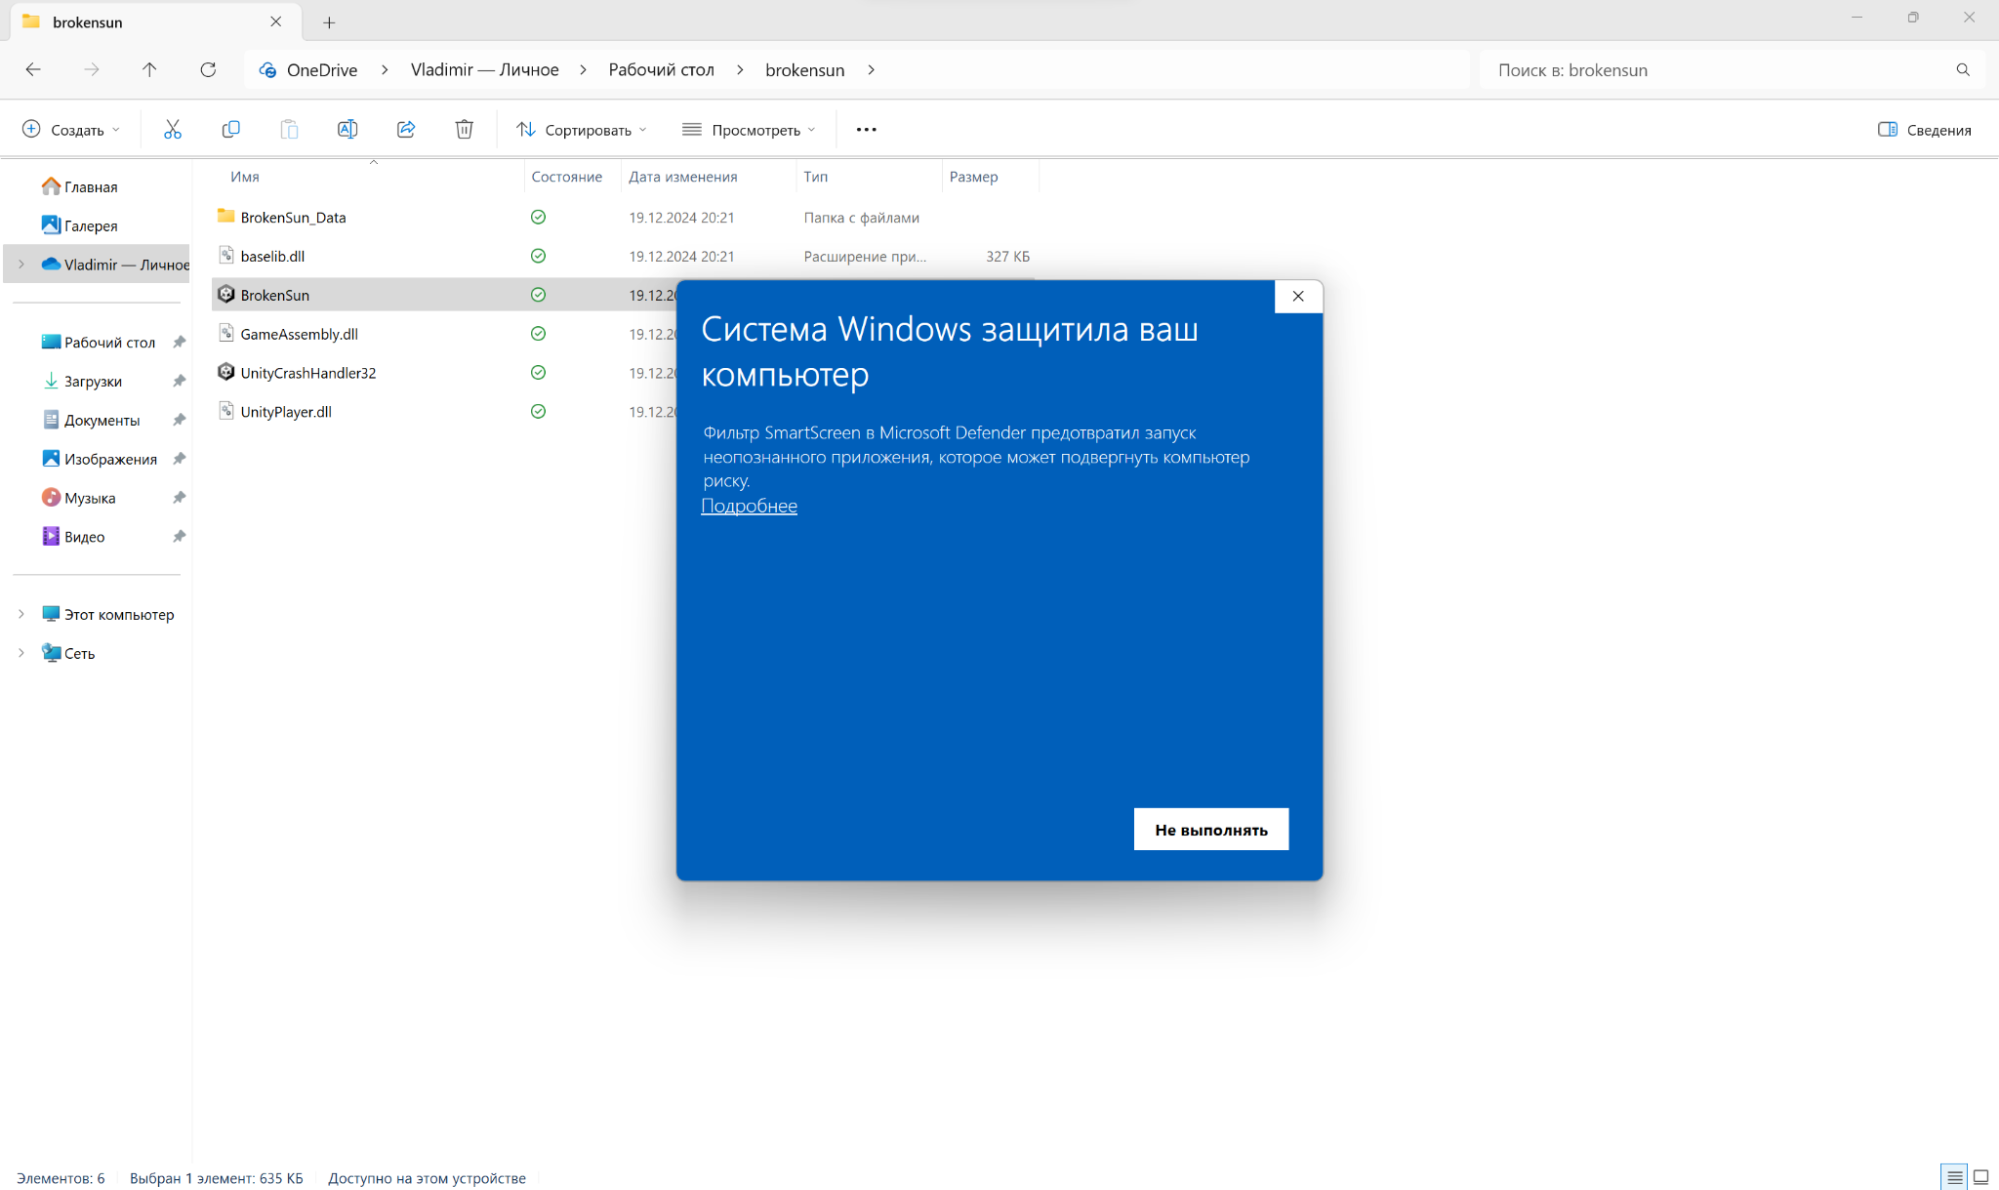Viewport: 1999px width, 1190px height.
Task: Go forward with the right arrow
Action: tap(91, 69)
